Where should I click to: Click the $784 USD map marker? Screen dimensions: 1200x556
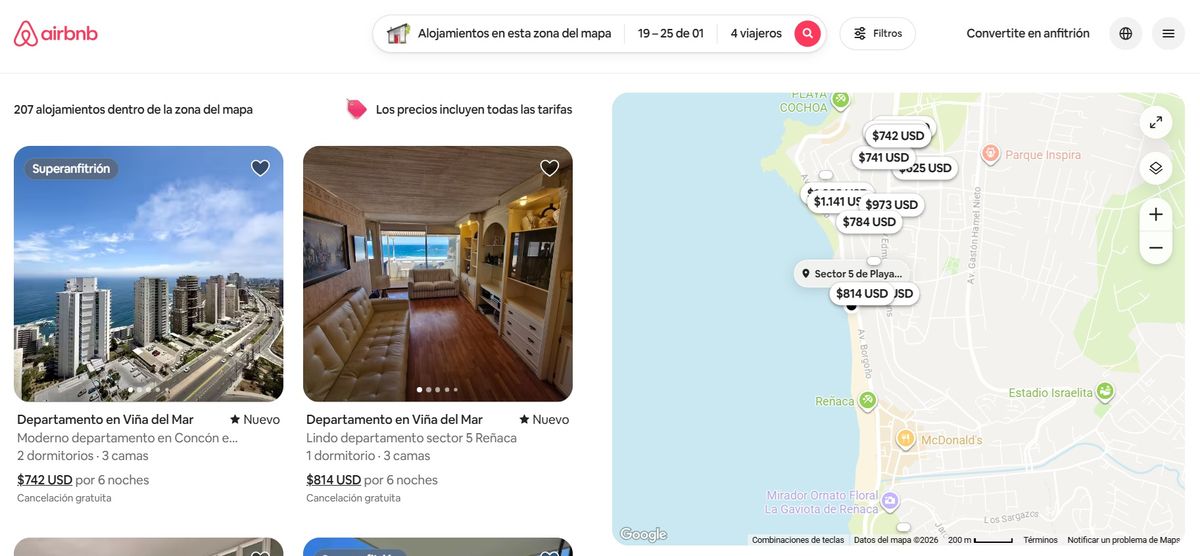pyautogui.click(x=869, y=222)
